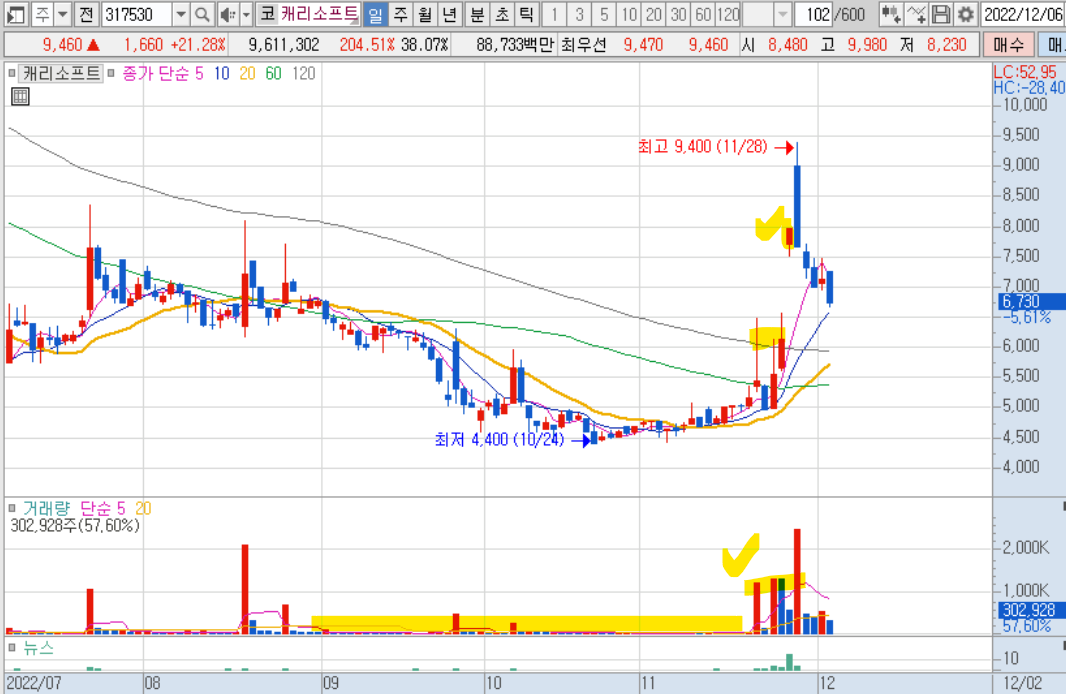Click the LC:52.95 indicator text
Viewport: 1066px width, 694px height.
coord(1025,72)
